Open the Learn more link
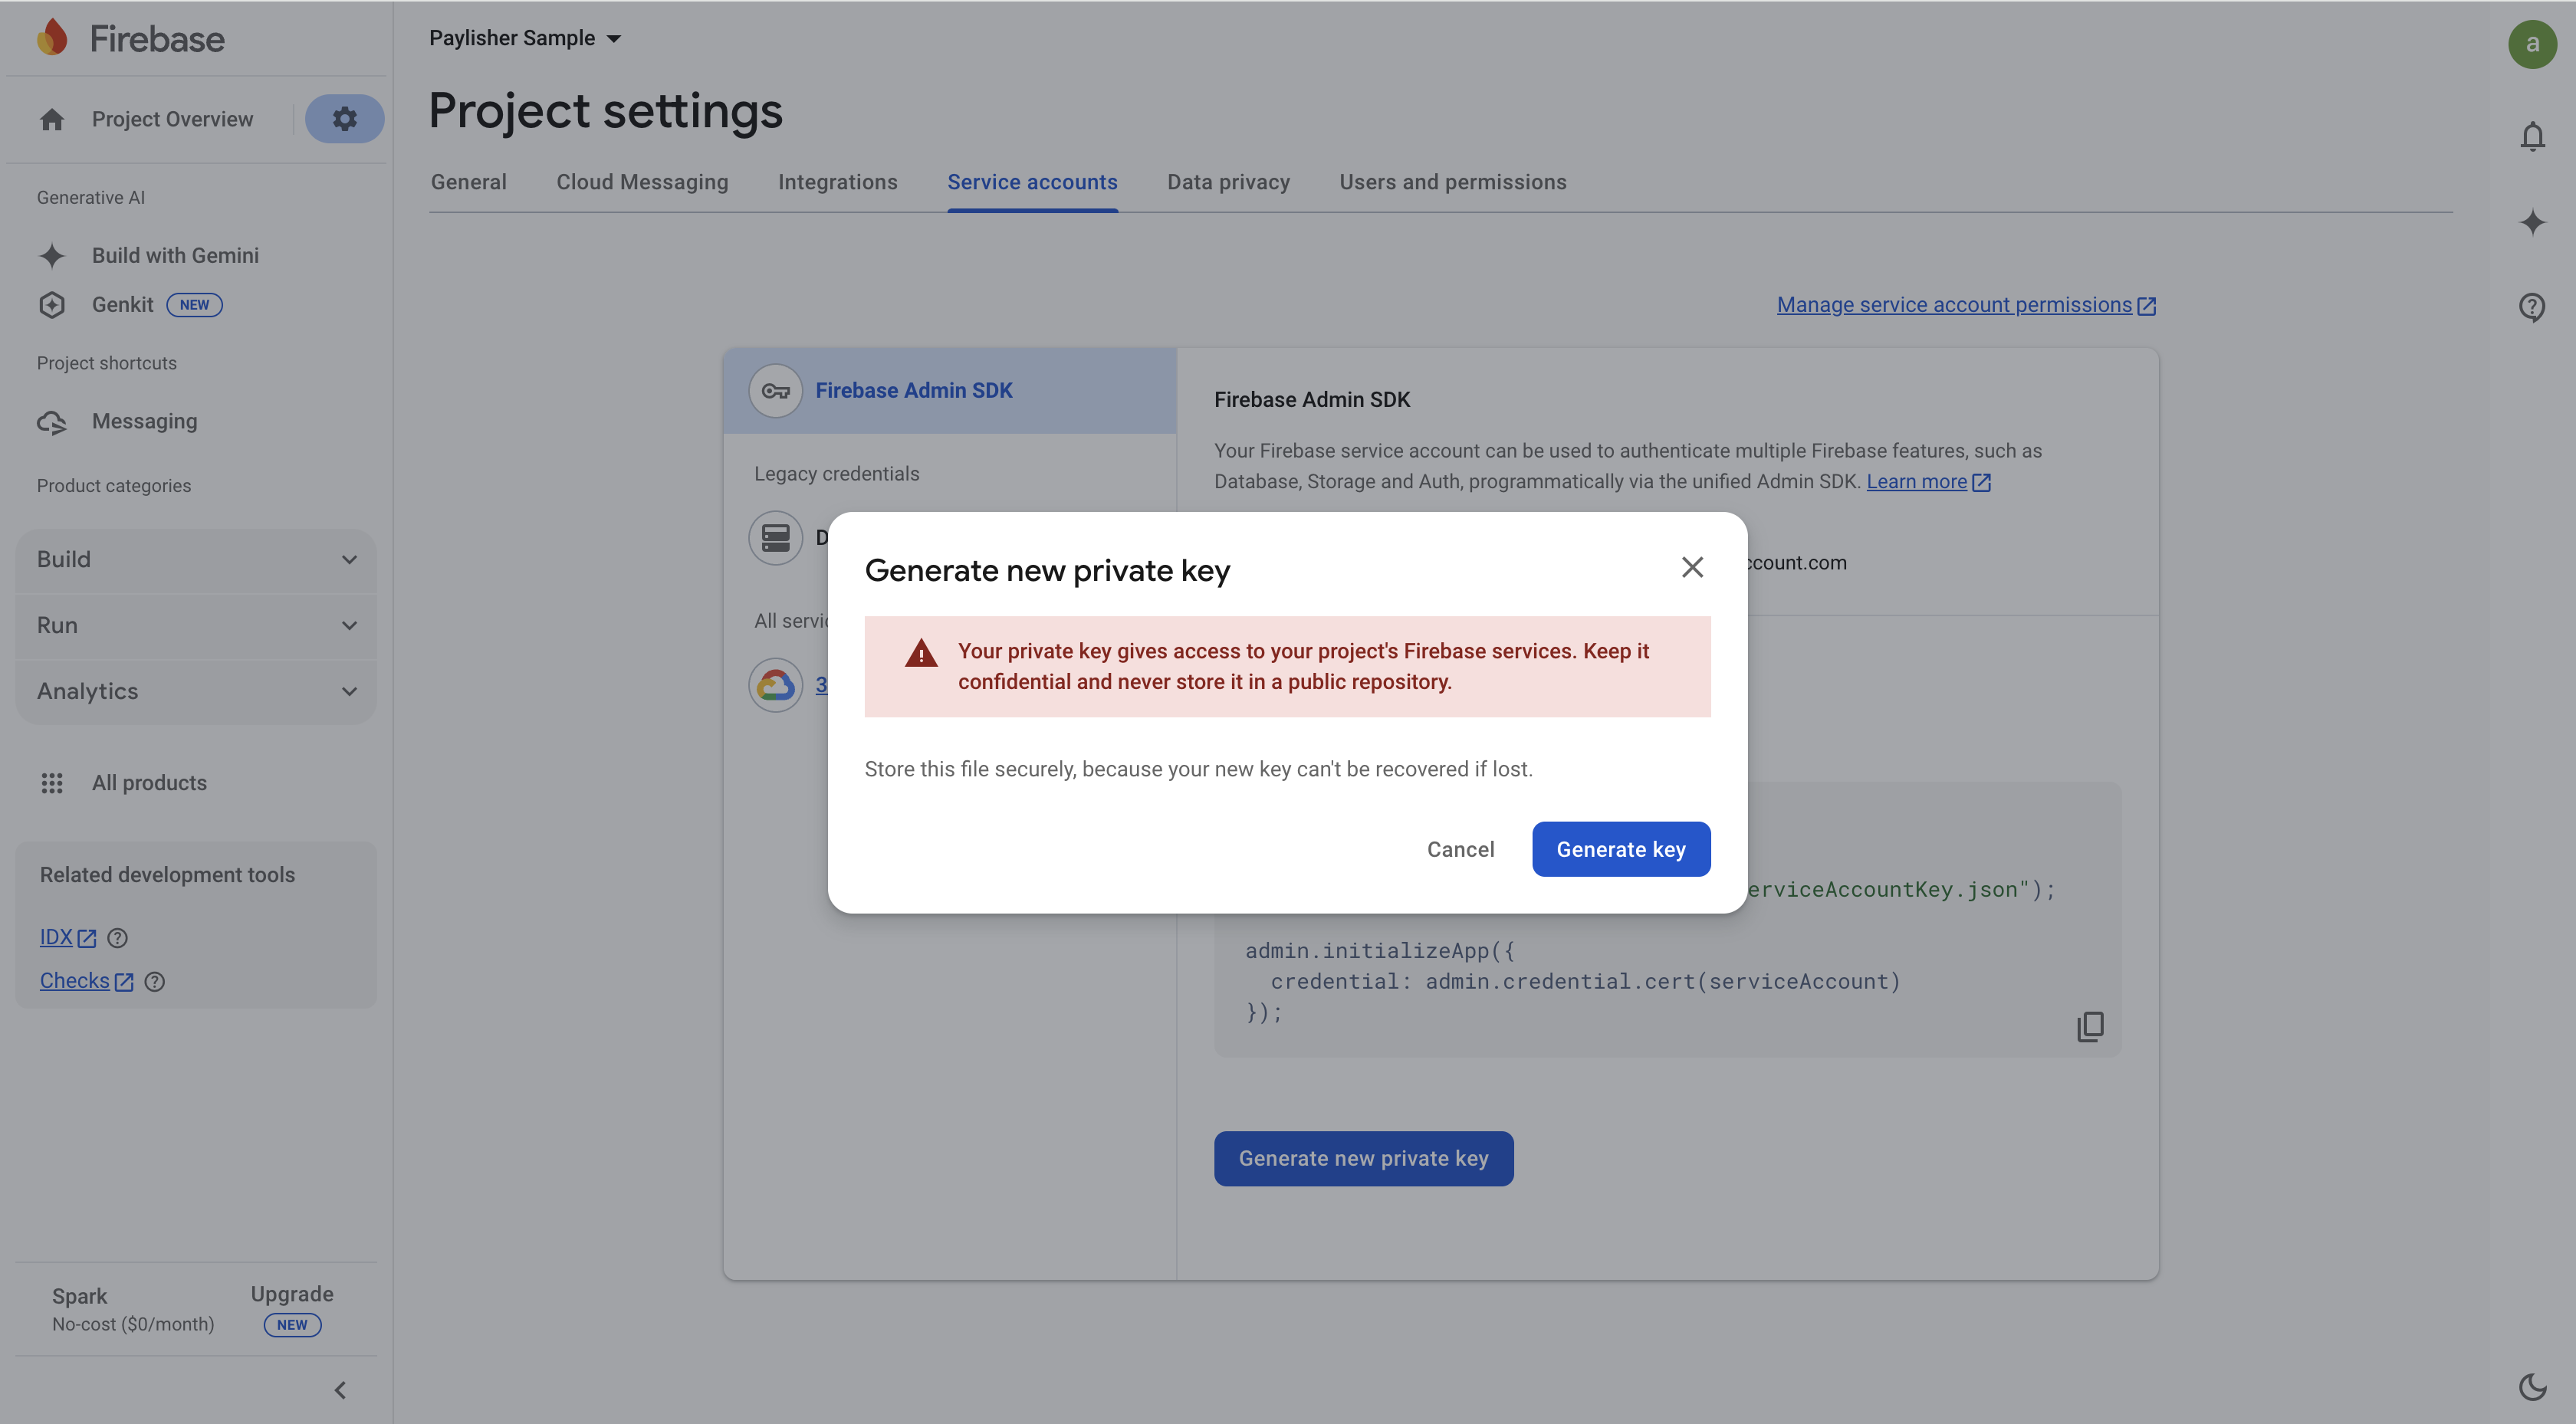2576x1424 pixels. point(1928,482)
